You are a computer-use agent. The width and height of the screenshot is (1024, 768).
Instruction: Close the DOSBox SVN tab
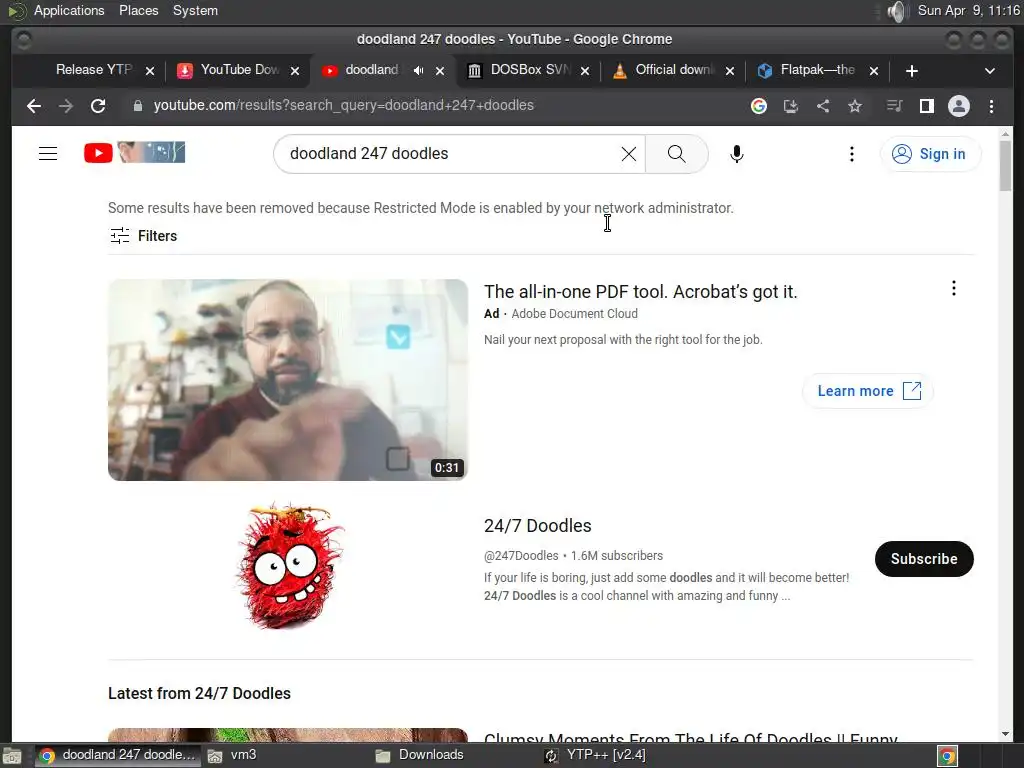tap(585, 71)
